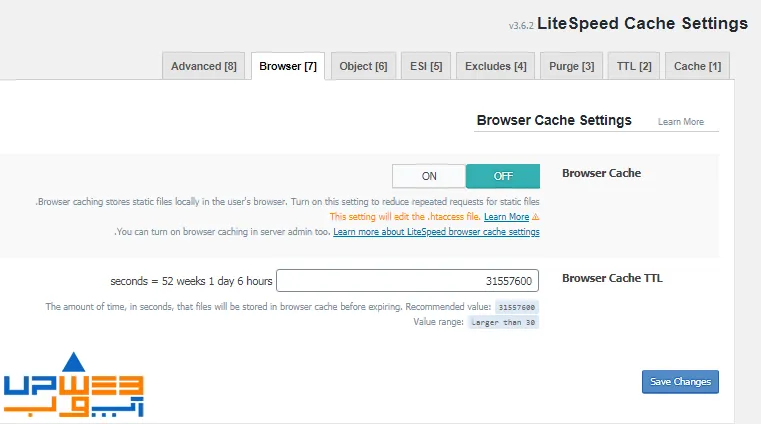Viewport: 761px width, 424px height.
Task: Click the Browser Cache Settings heading
Action: [554, 120]
